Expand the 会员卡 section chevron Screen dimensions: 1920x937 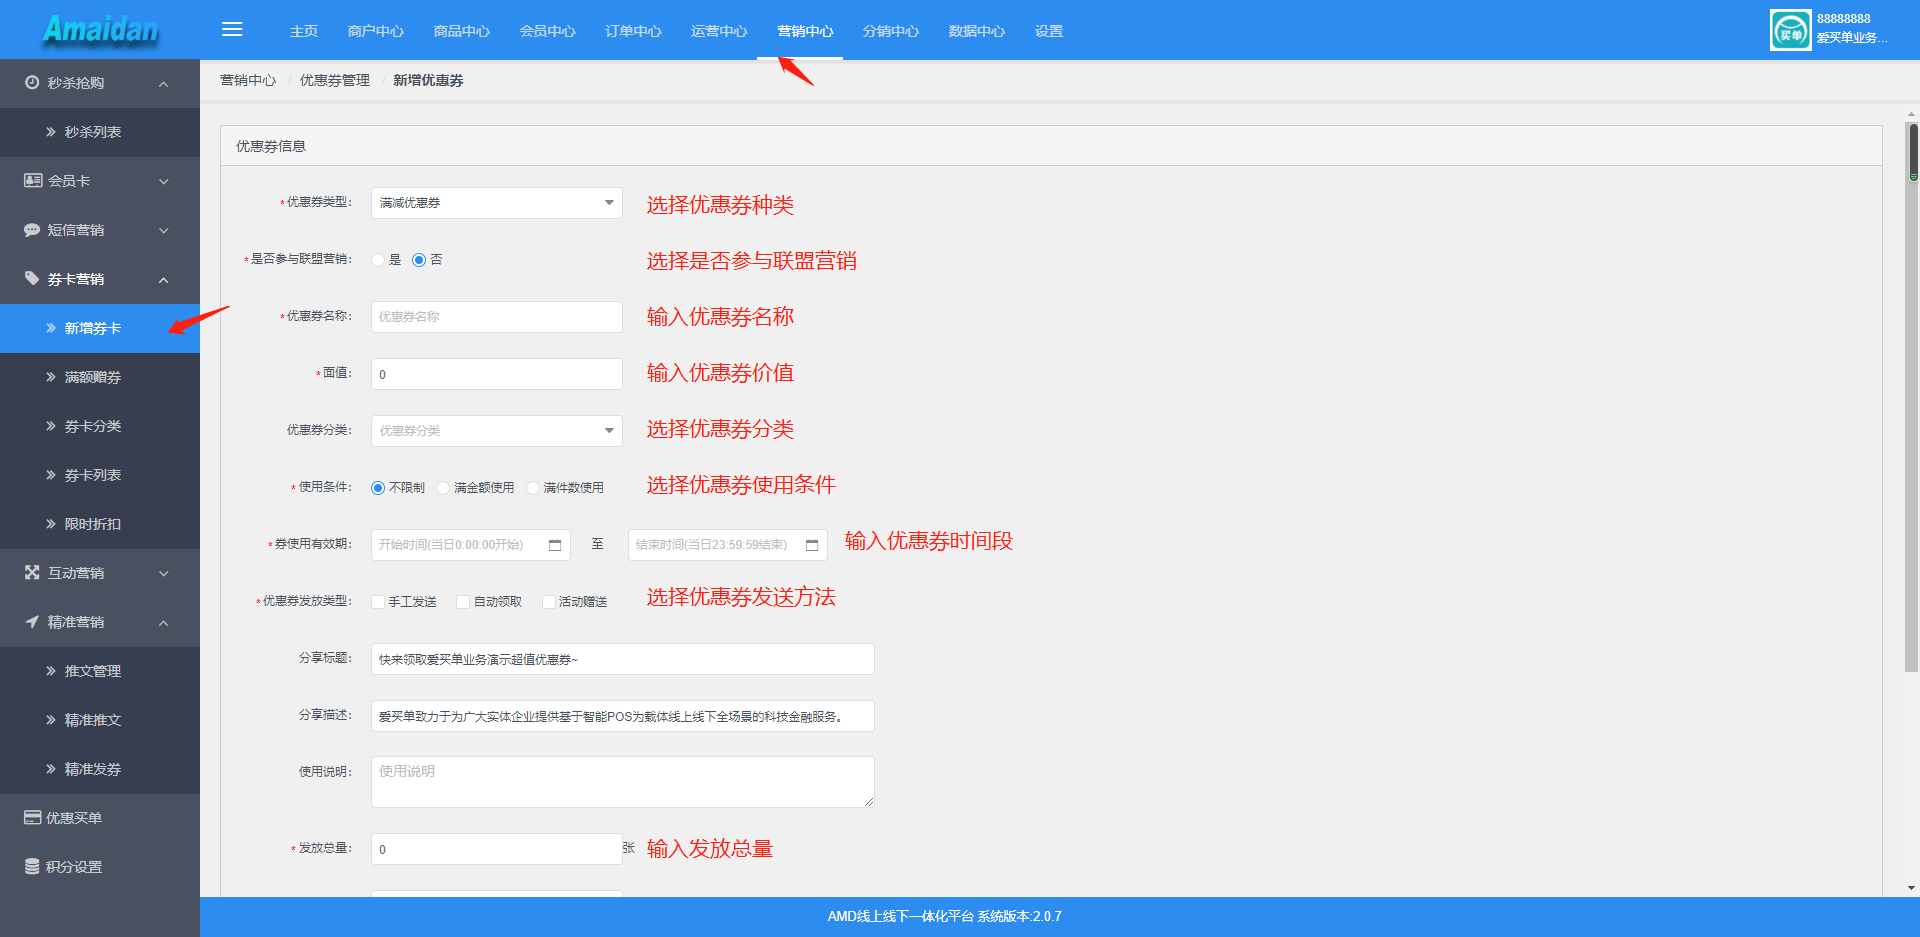pos(163,181)
